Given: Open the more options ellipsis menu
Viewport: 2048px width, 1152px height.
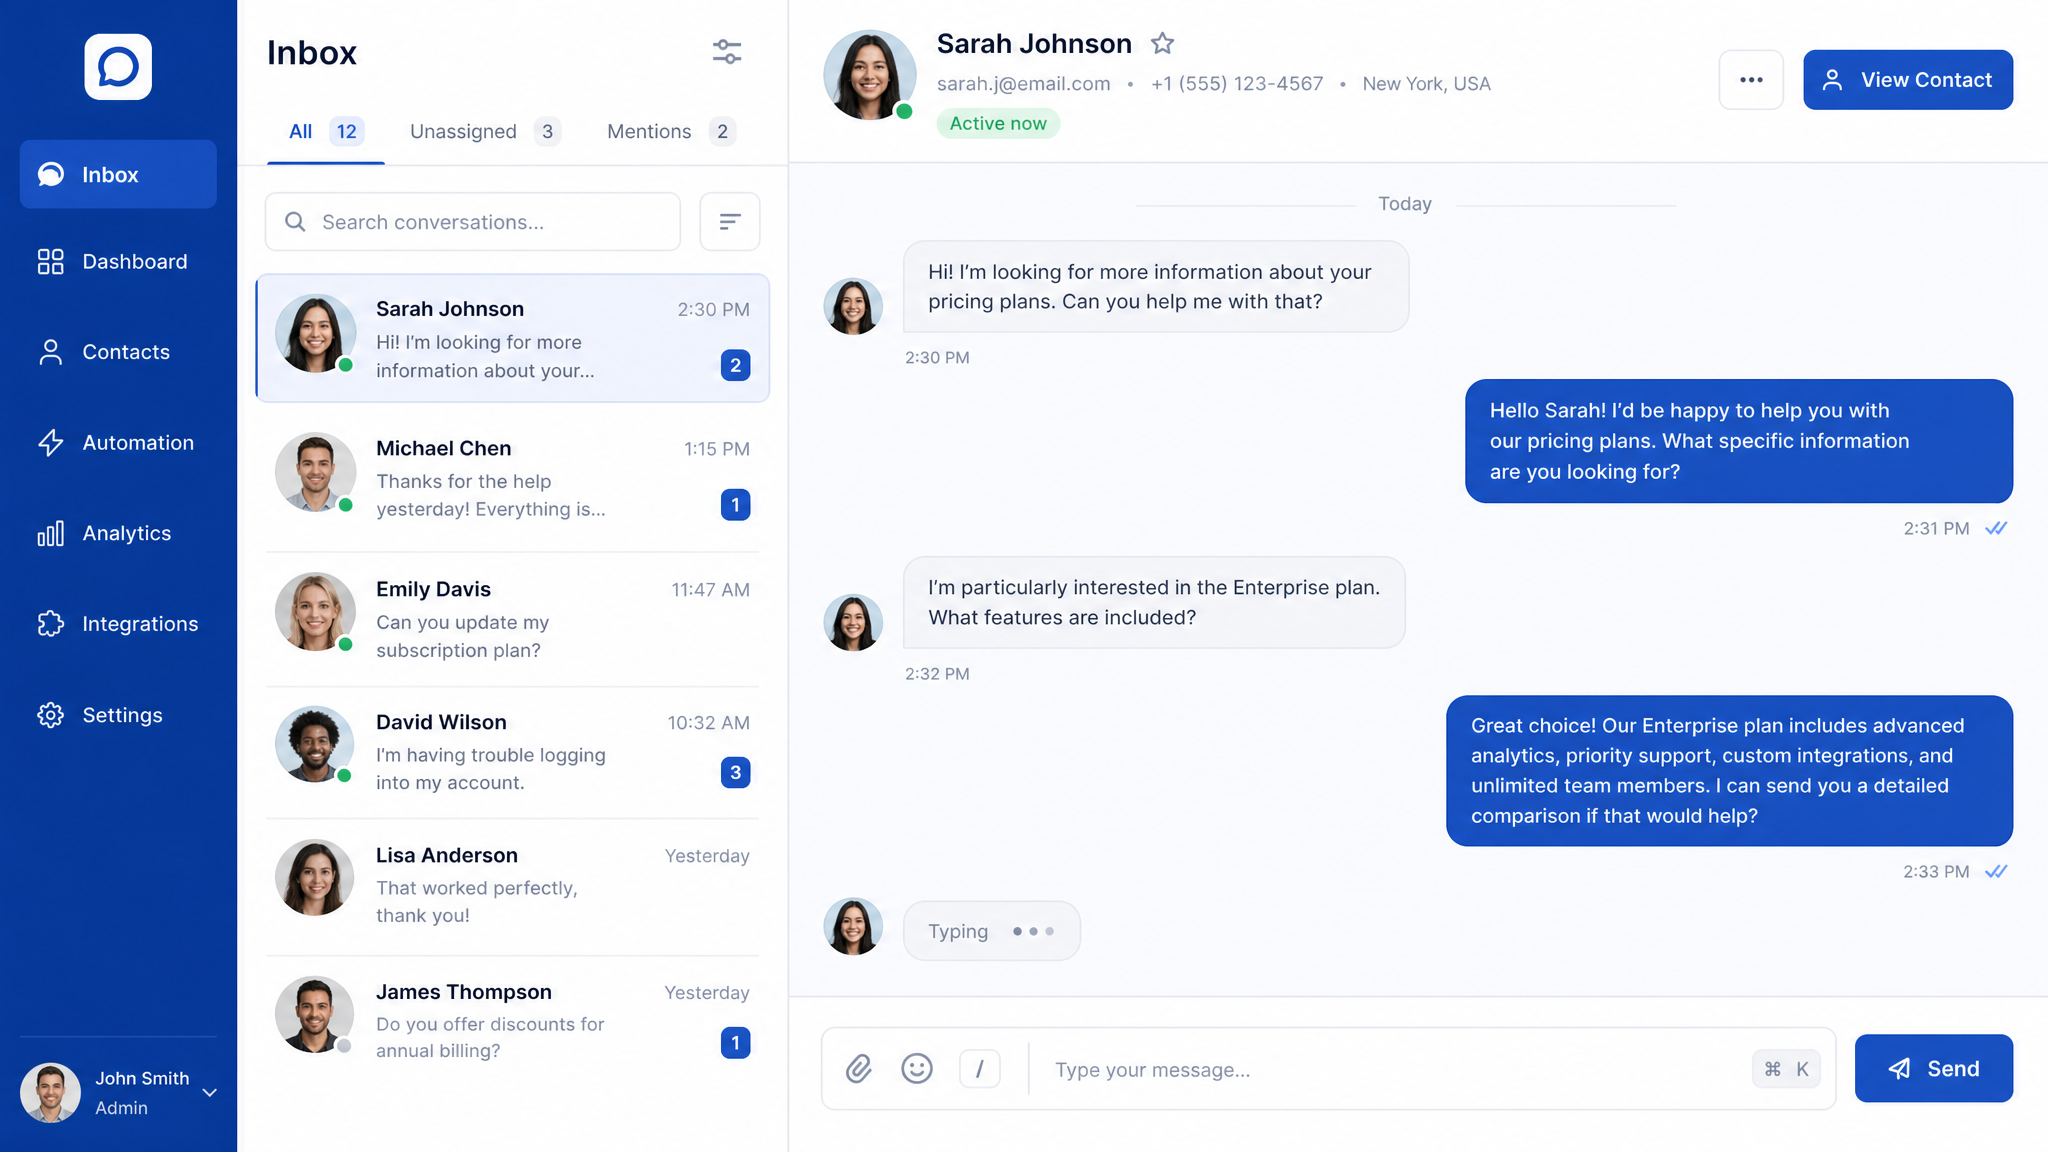Looking at the screenshot, I should [1751, 80].
